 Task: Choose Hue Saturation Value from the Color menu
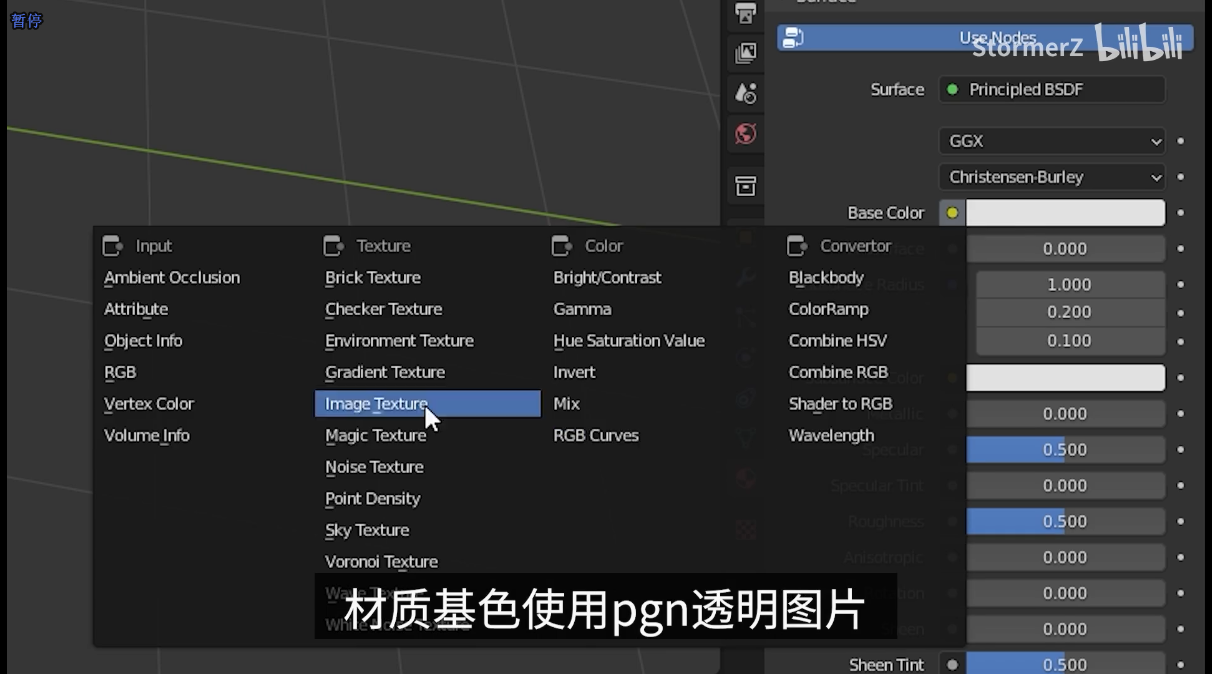pos(629,340)
